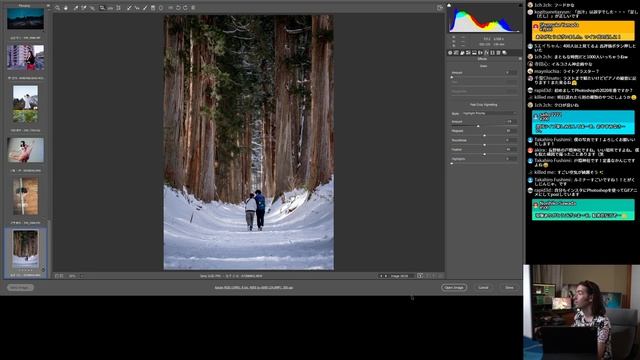Screen dimensions: 640x360
Task: Select the brown wall thumbnail in filmstrip
Action: [x=25, y=196]
